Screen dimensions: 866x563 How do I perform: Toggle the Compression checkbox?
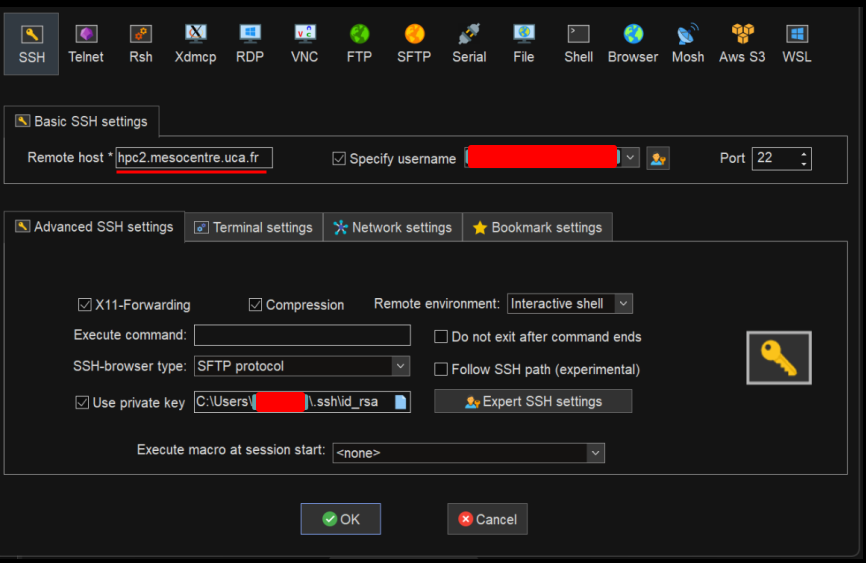pos(255,304)
